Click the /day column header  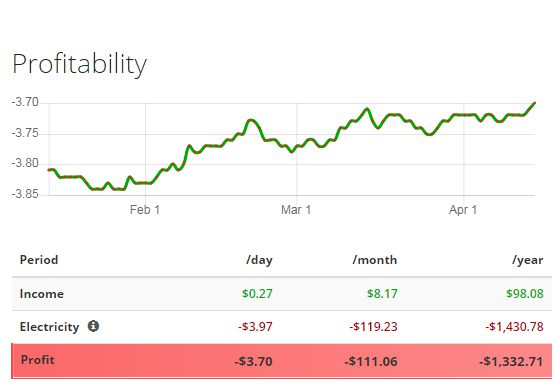pos(259,260)
